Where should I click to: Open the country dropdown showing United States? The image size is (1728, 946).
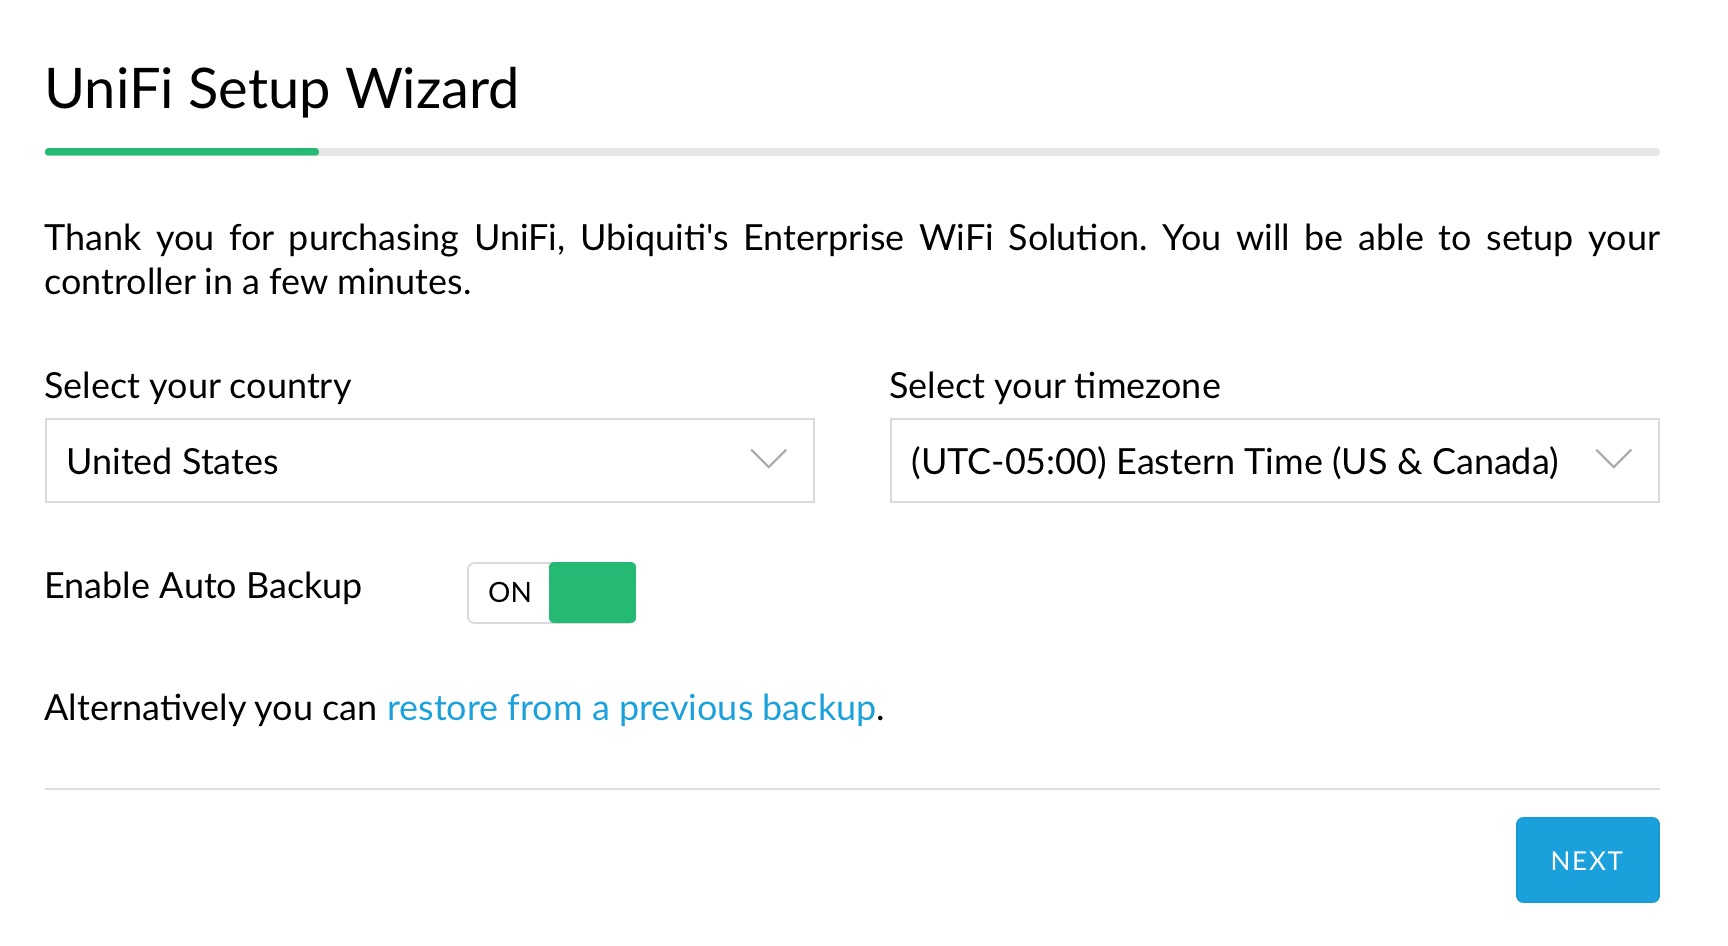[x=429, y=461]
